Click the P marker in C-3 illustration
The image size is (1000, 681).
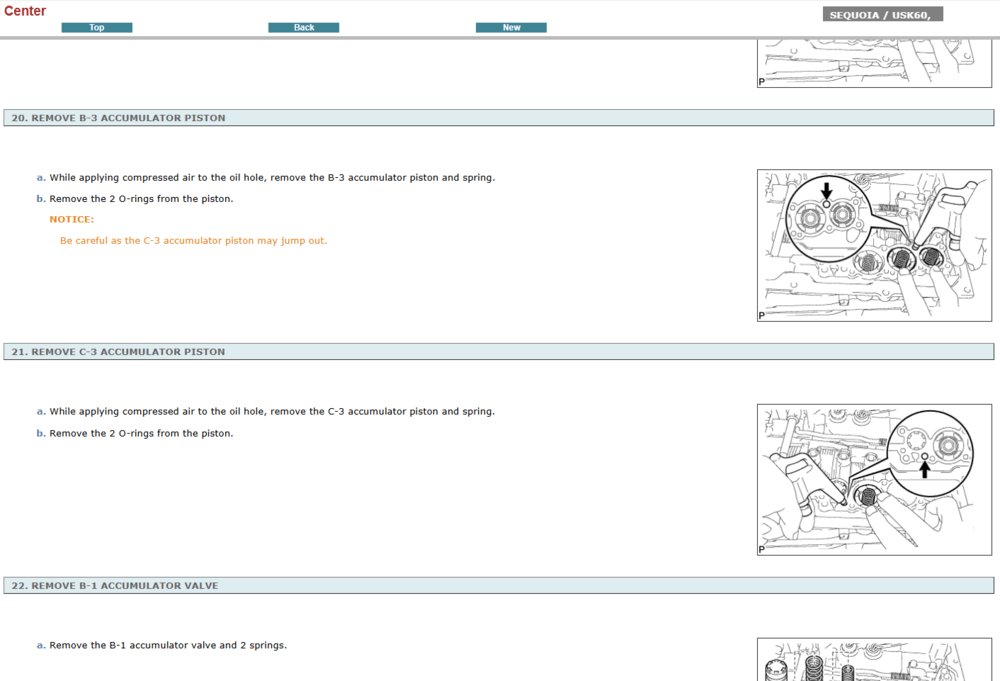(762, 549)
